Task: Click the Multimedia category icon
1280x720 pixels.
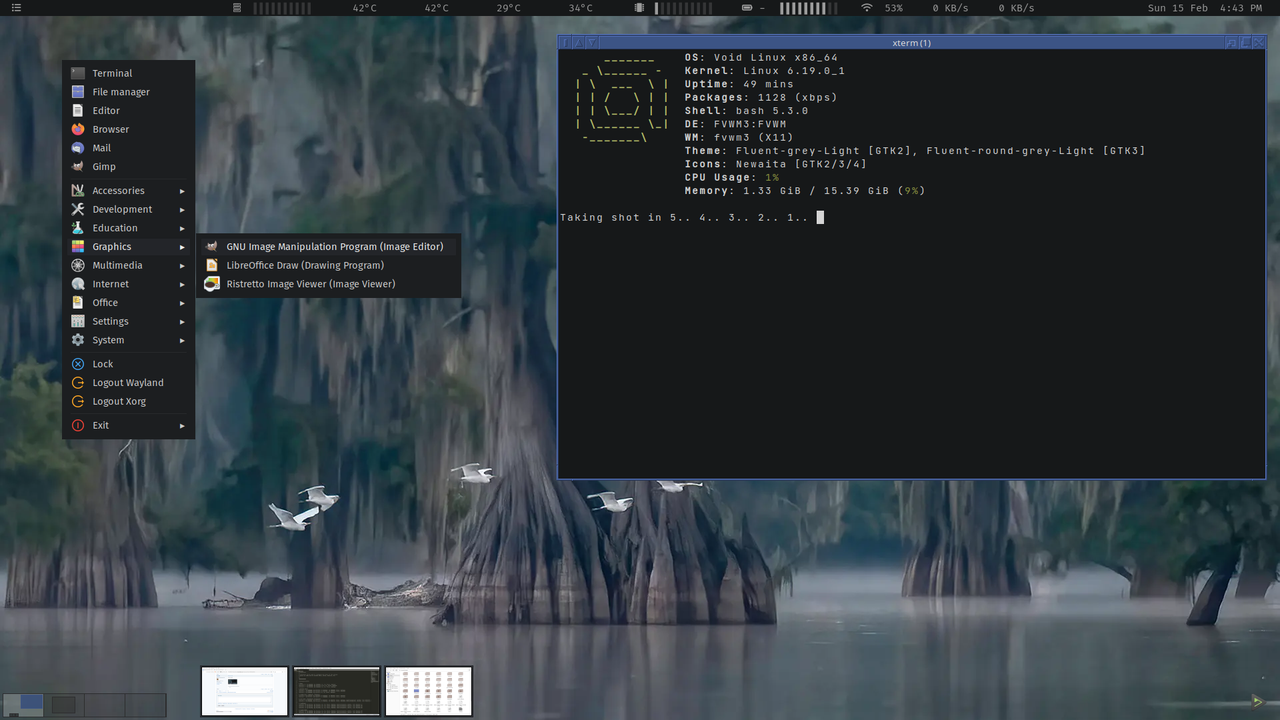Action: click(x=78, y=265)
